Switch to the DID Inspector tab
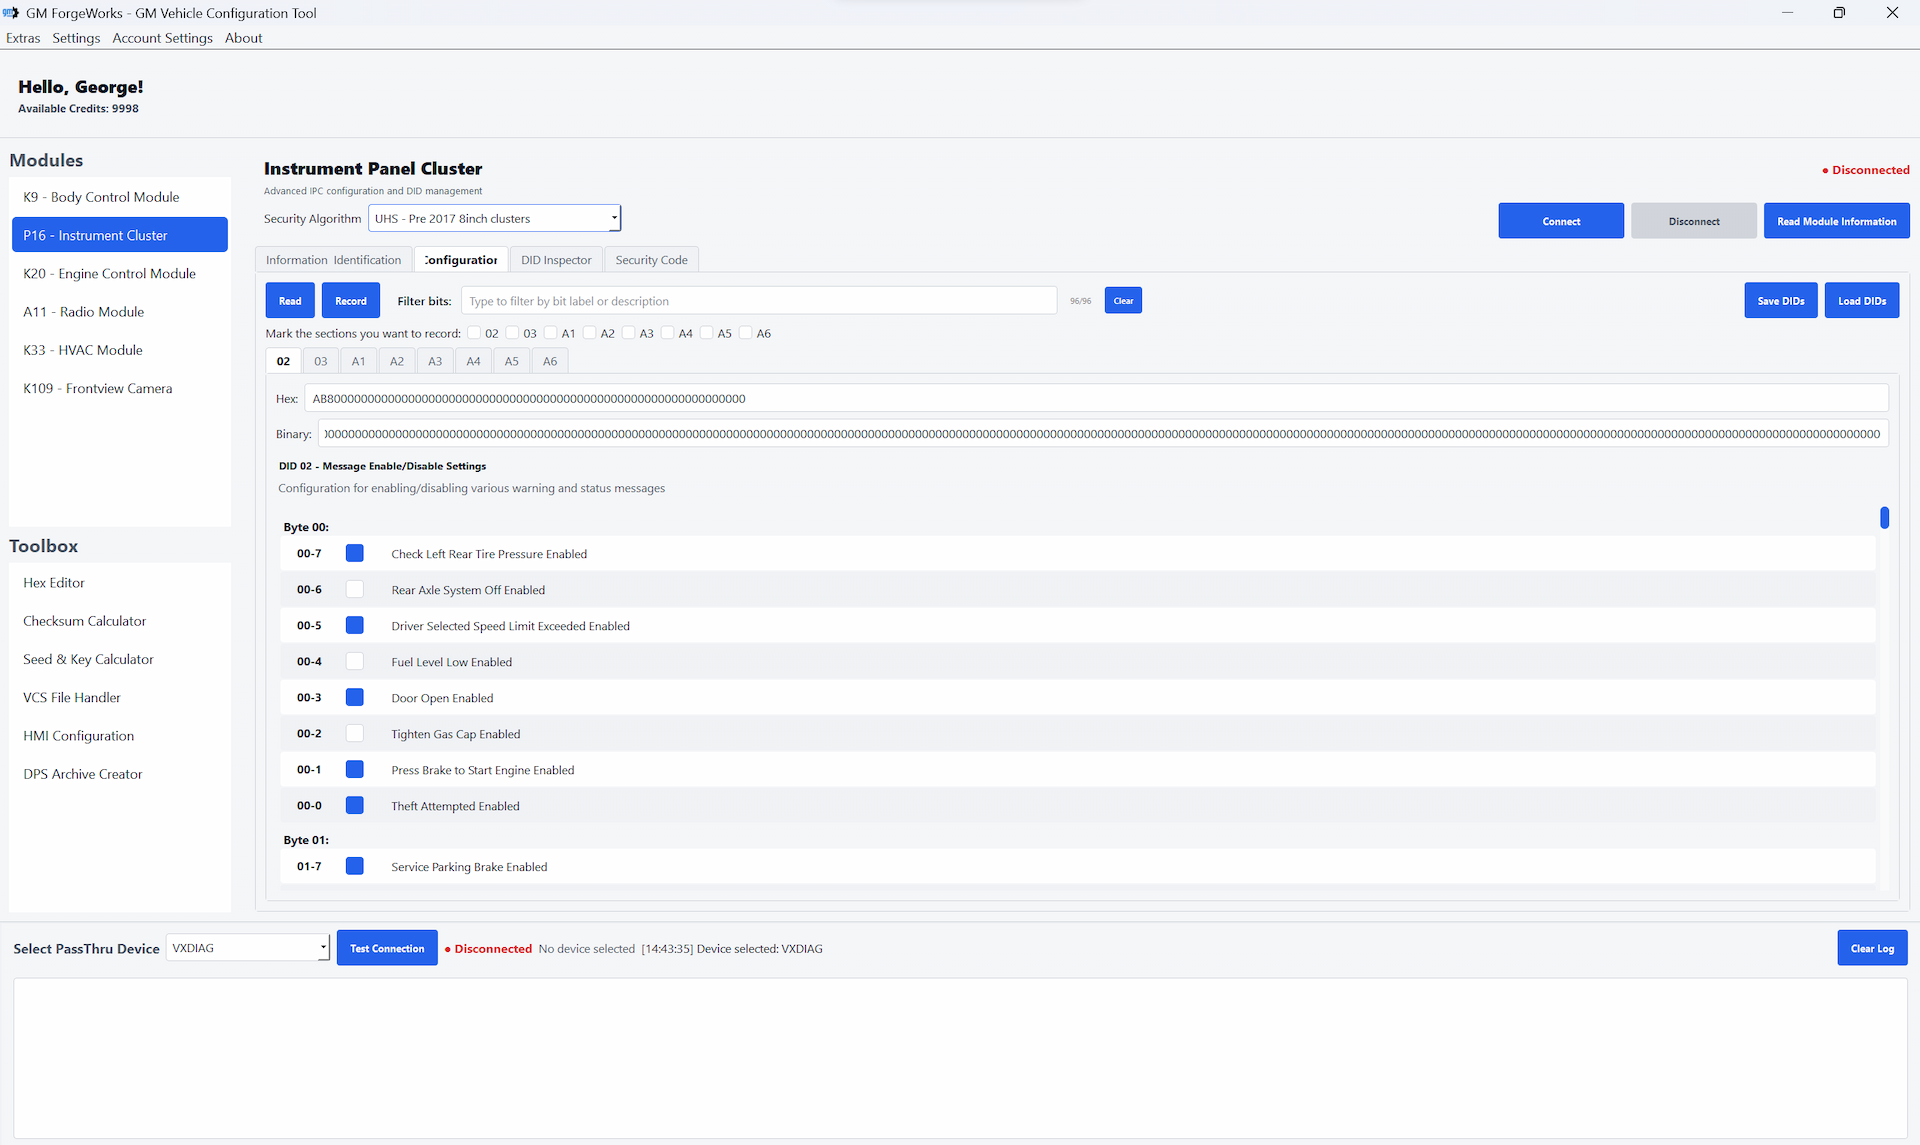The width and height of the screenshot is (1920, 1145). [x=556, y=259]
